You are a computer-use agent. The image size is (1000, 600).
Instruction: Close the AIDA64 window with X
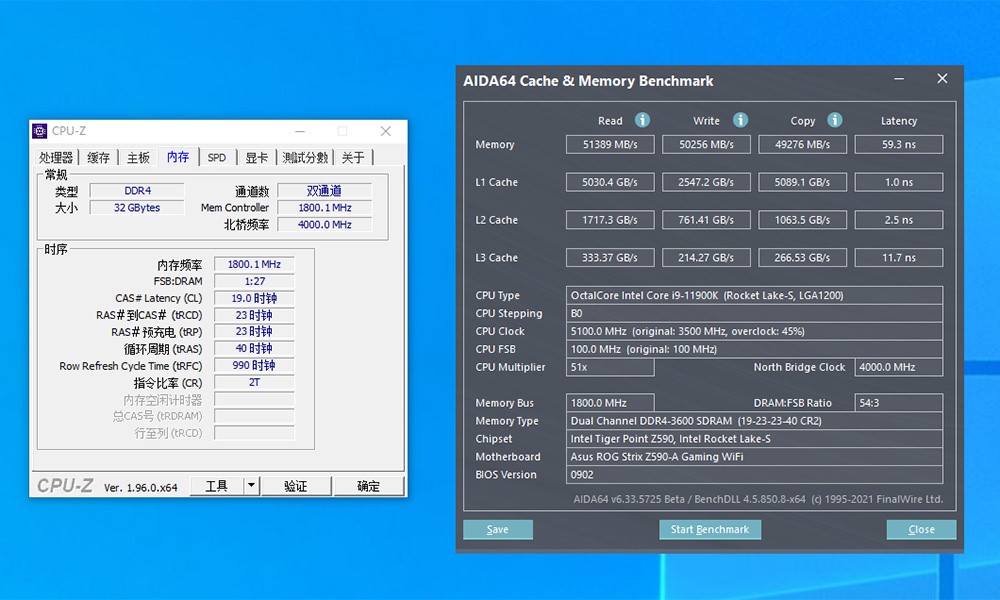tap(942, 78)
